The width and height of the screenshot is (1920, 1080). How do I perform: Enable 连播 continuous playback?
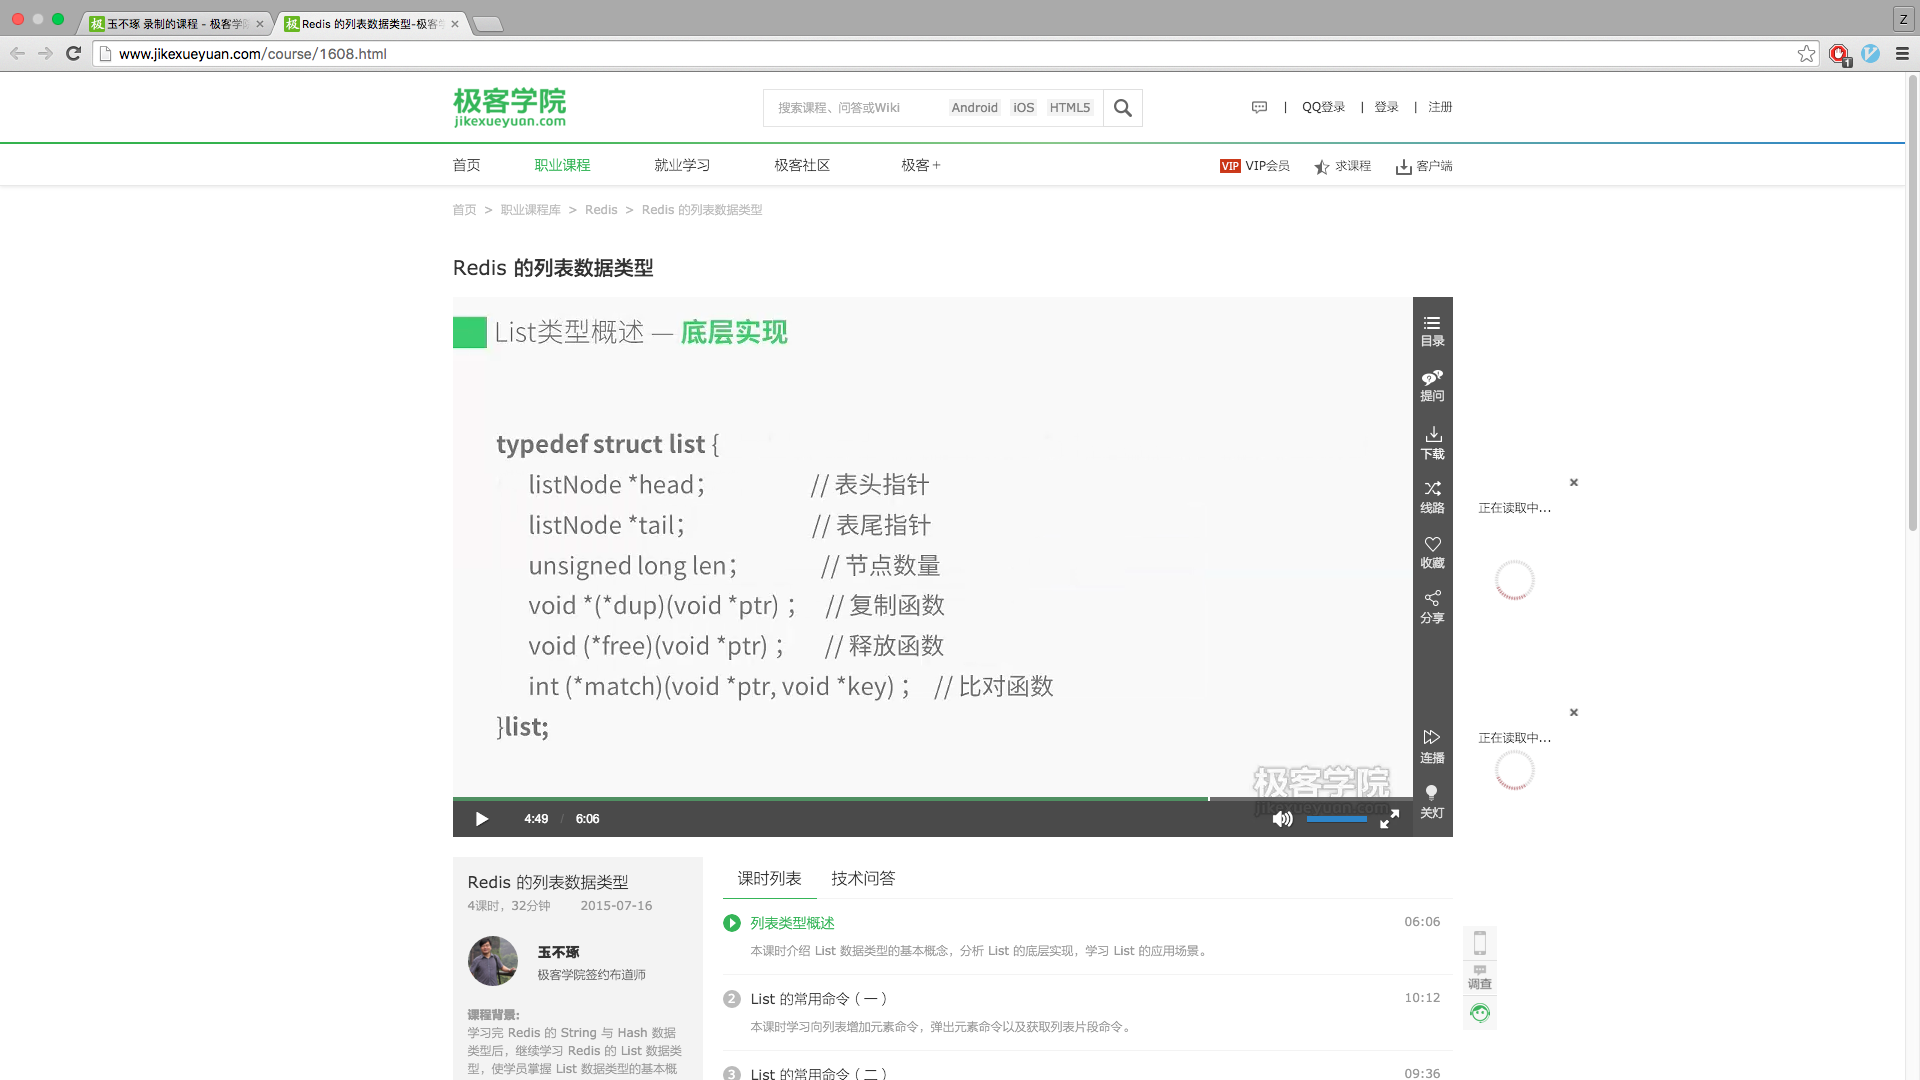tap(1432, 744)
